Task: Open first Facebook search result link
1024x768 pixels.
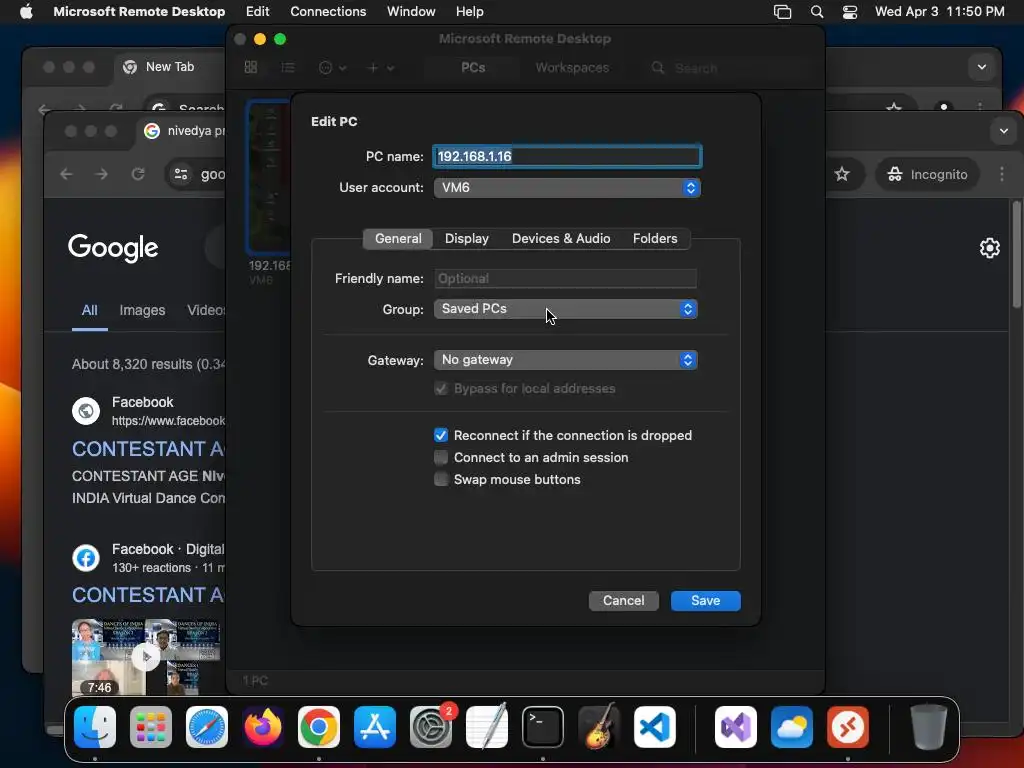Action: click(148, 449)
